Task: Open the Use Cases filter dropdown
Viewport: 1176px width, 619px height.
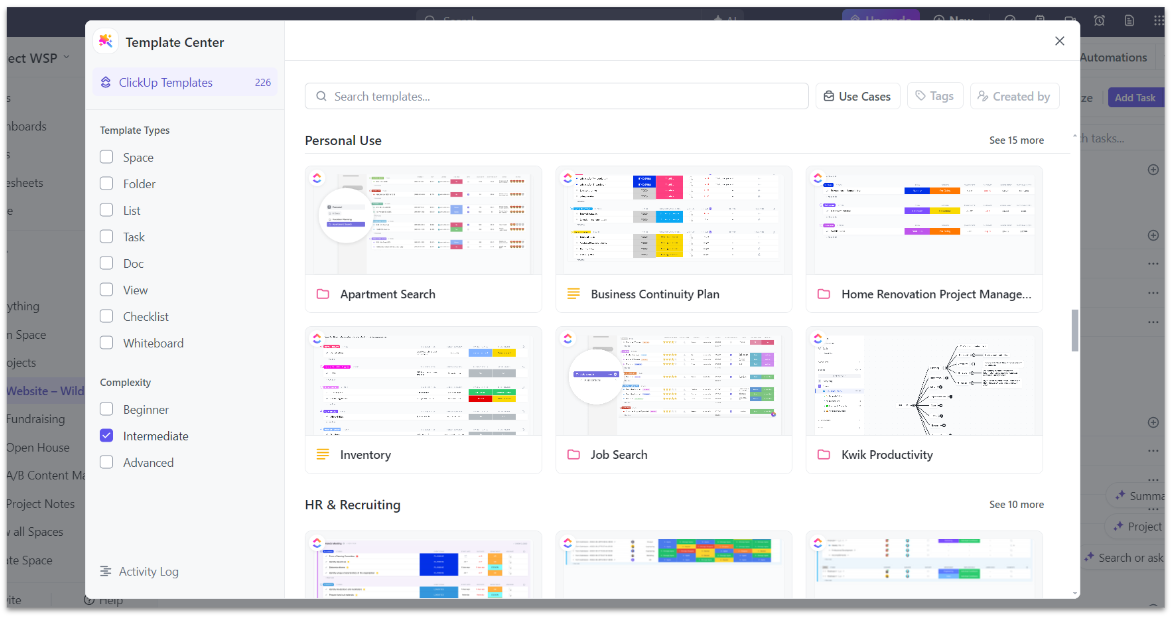Action: (857, 96)
